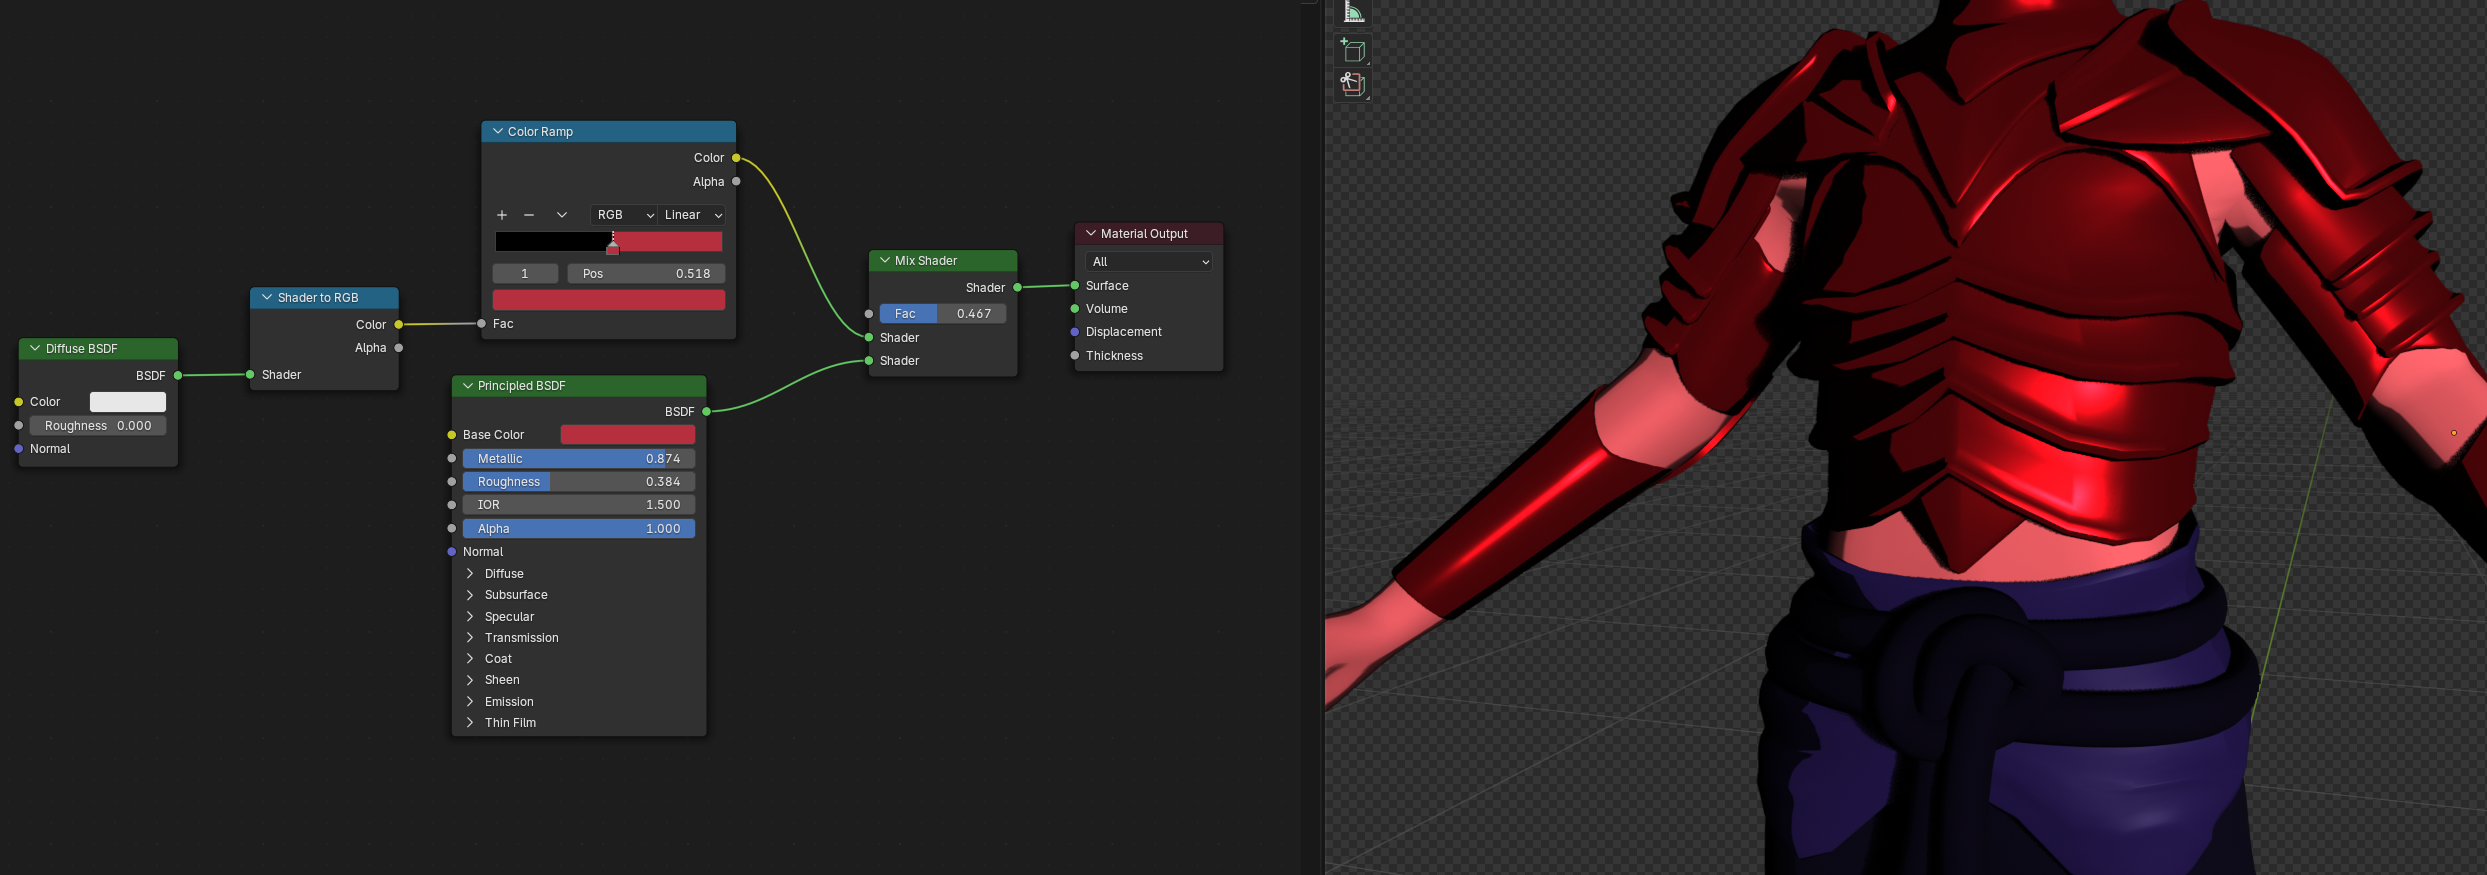Image resolution: width=2487 pixels, height=875 pixels.
Task: Select the Add Cube tool
Action: (1353, 50)
